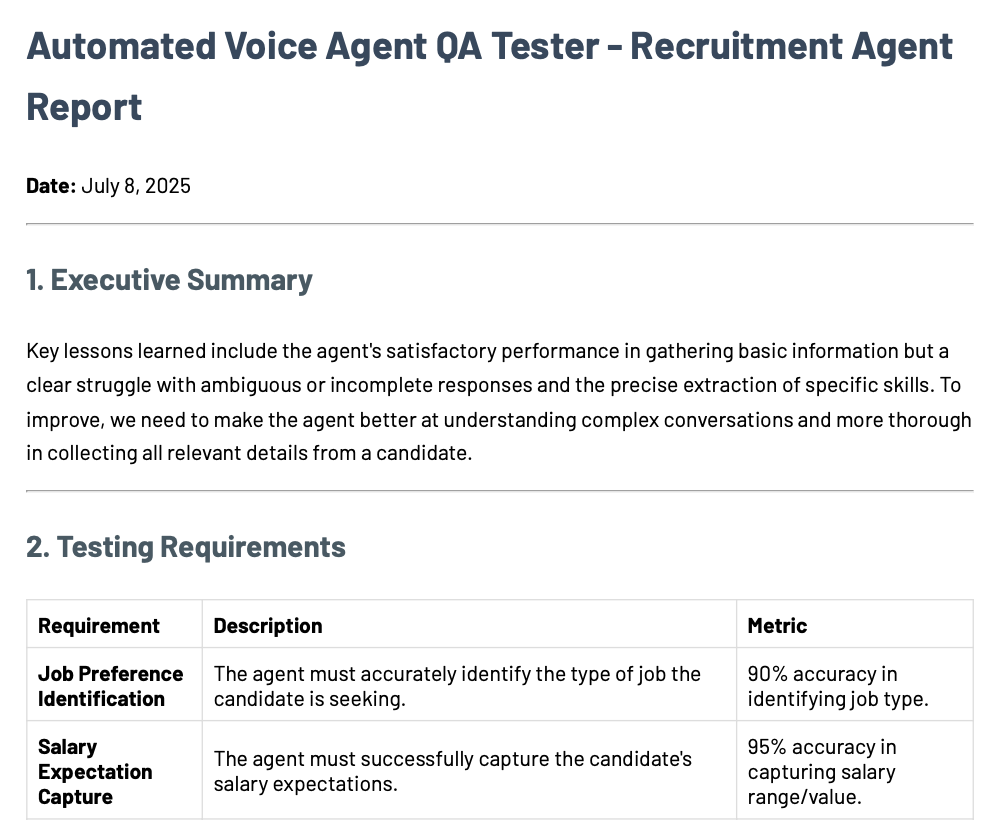This screenshot has width=996, height=820.
Task: Click the Testing Requirements heading
Action: coord(185,547)
